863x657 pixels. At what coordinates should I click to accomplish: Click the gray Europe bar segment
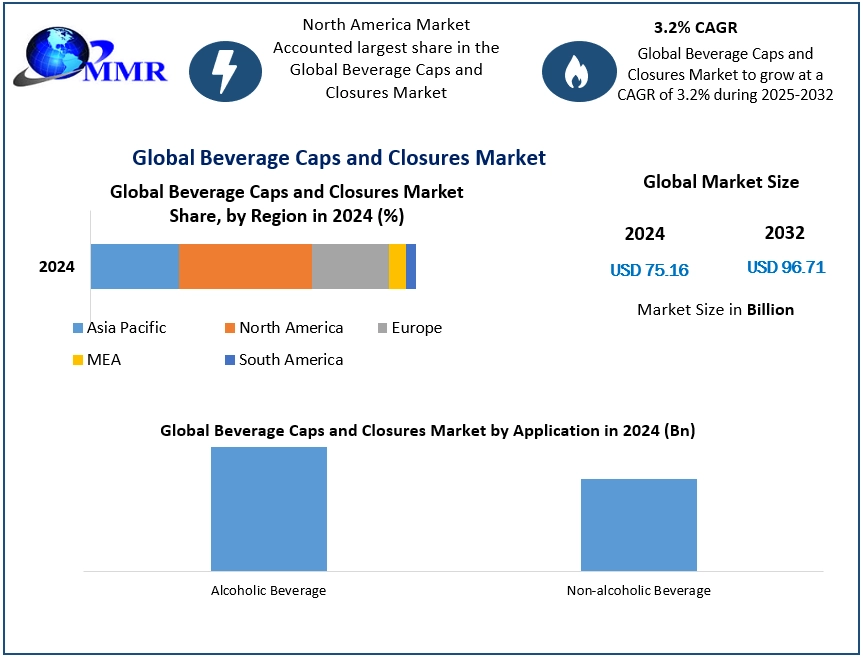coord(350,266)
